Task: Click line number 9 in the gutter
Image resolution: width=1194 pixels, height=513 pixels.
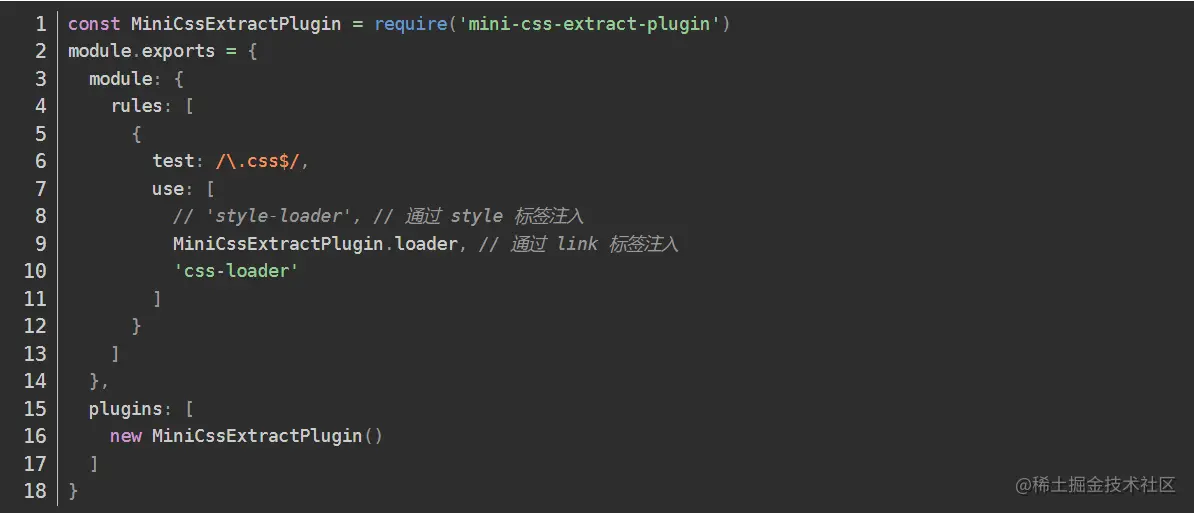Action: point(40,244)
